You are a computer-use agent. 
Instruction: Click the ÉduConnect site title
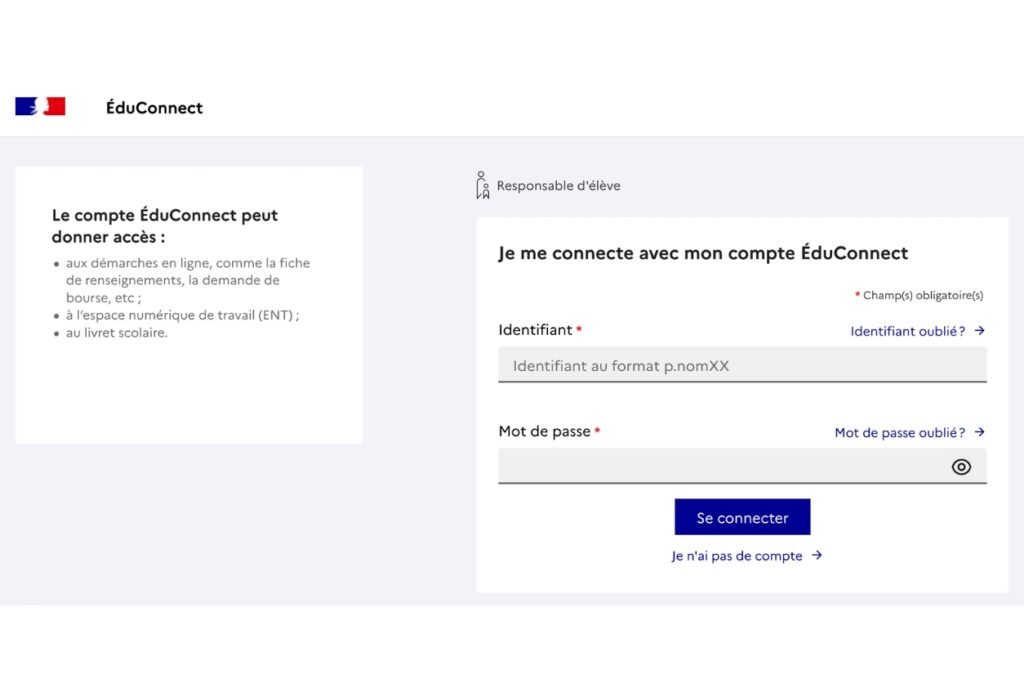point(154,108)
